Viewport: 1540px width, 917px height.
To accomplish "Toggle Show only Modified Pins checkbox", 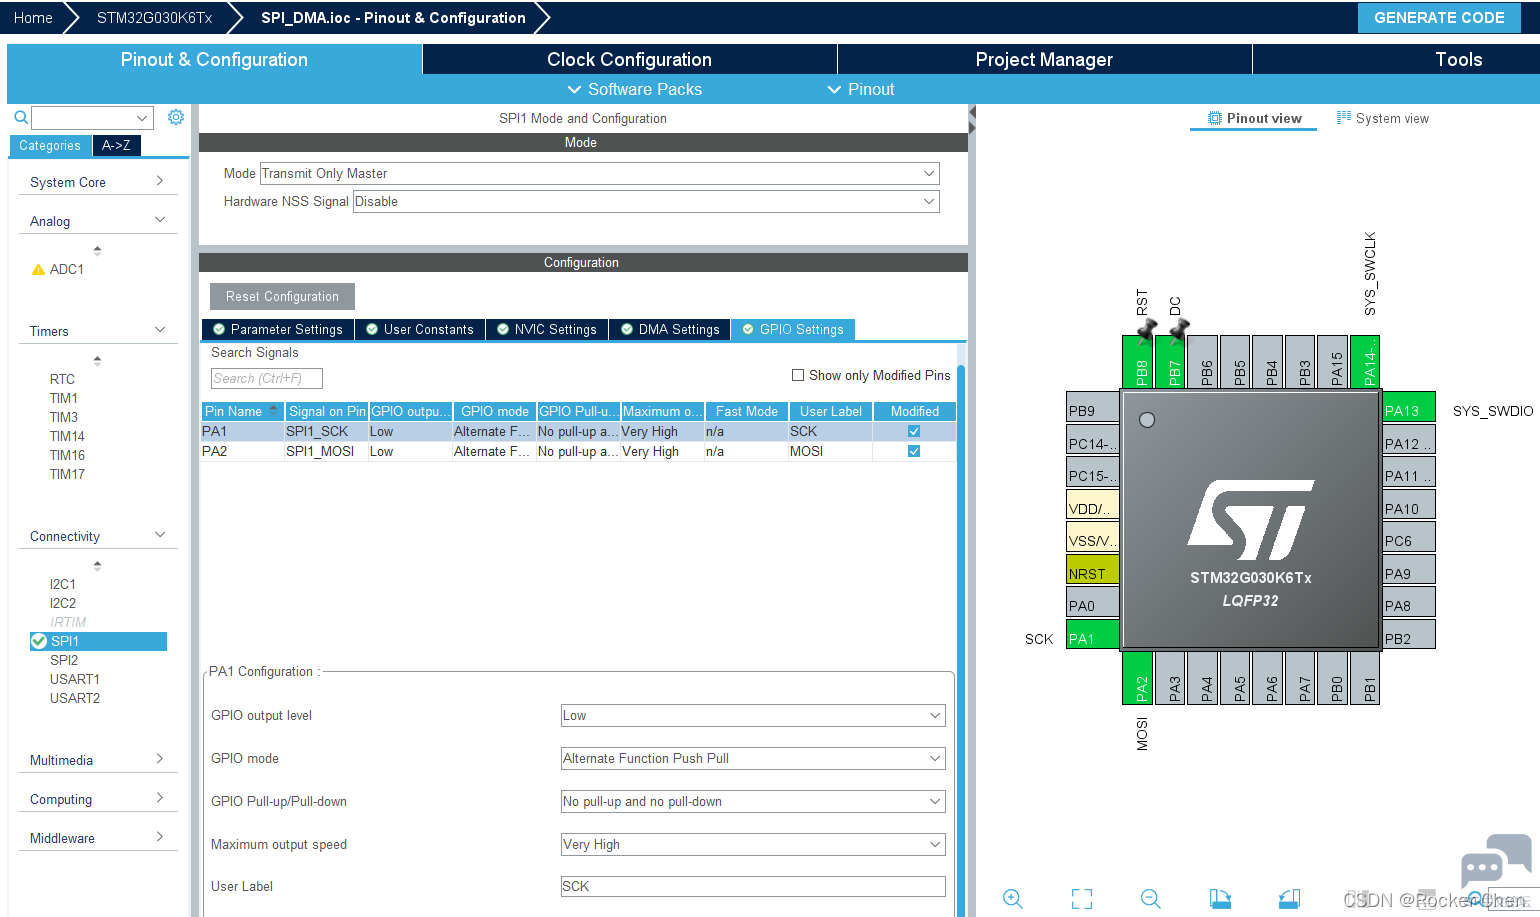I will click(798, 375).
